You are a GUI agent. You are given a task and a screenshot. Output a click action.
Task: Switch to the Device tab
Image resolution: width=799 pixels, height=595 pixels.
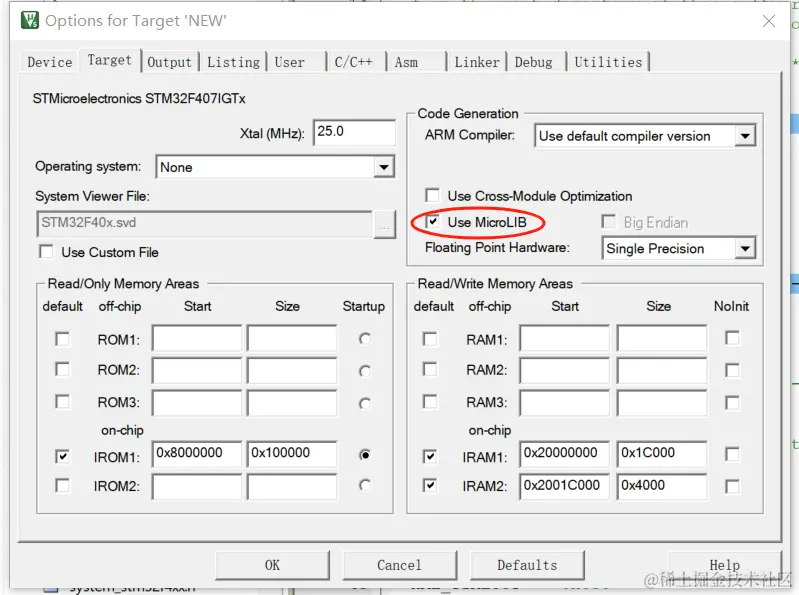pyautogui.click(x=49, y=62)
